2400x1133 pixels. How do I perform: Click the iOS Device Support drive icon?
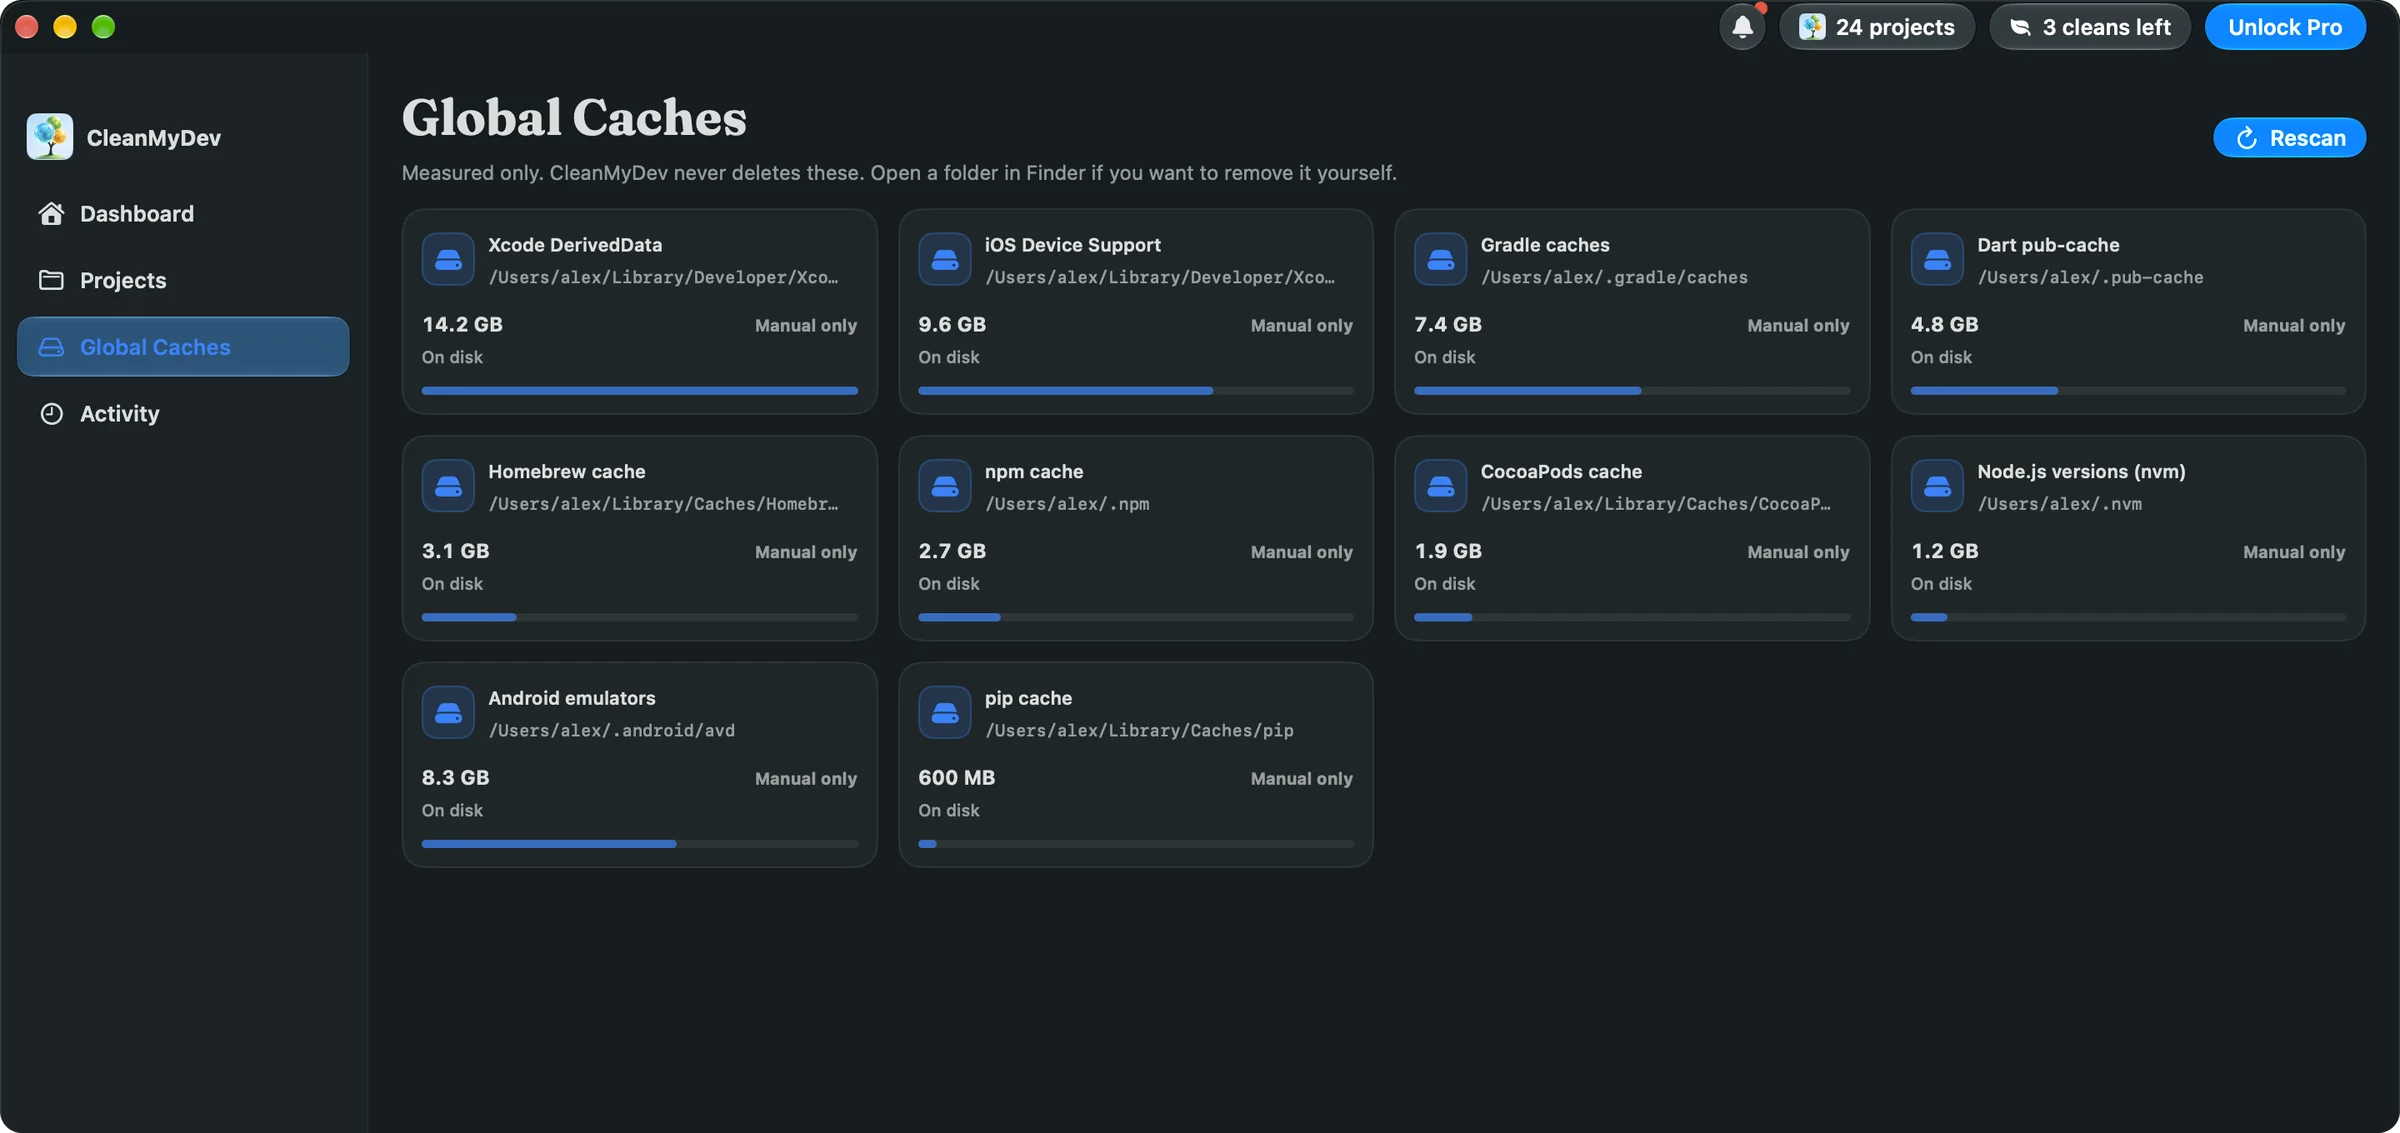pos(945,260)
